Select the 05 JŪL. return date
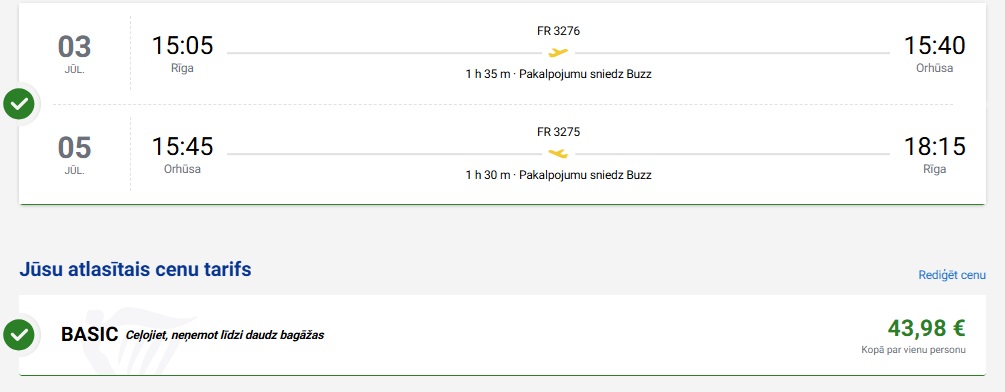This screenshot has height=392, width=1005. coord(74,155)
